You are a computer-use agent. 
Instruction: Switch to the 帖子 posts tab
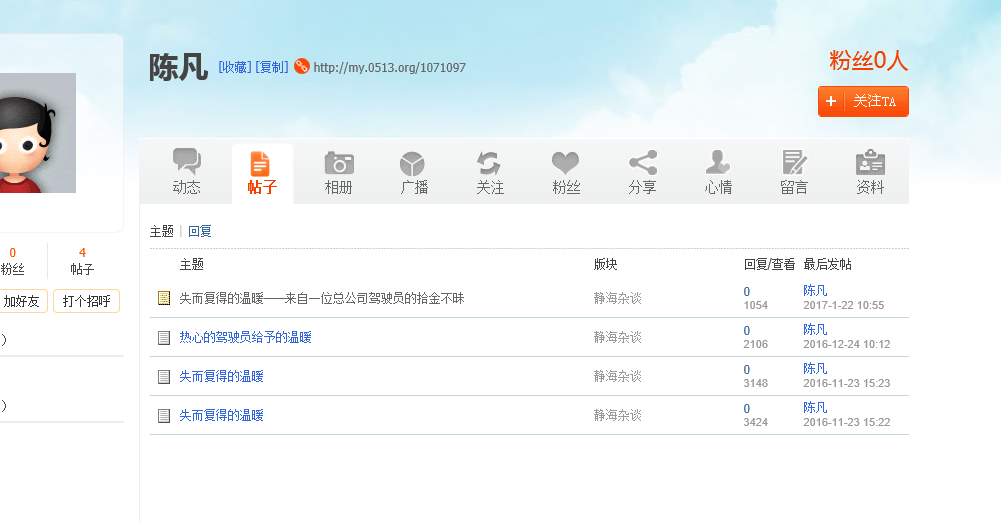[x=262, y=173]
